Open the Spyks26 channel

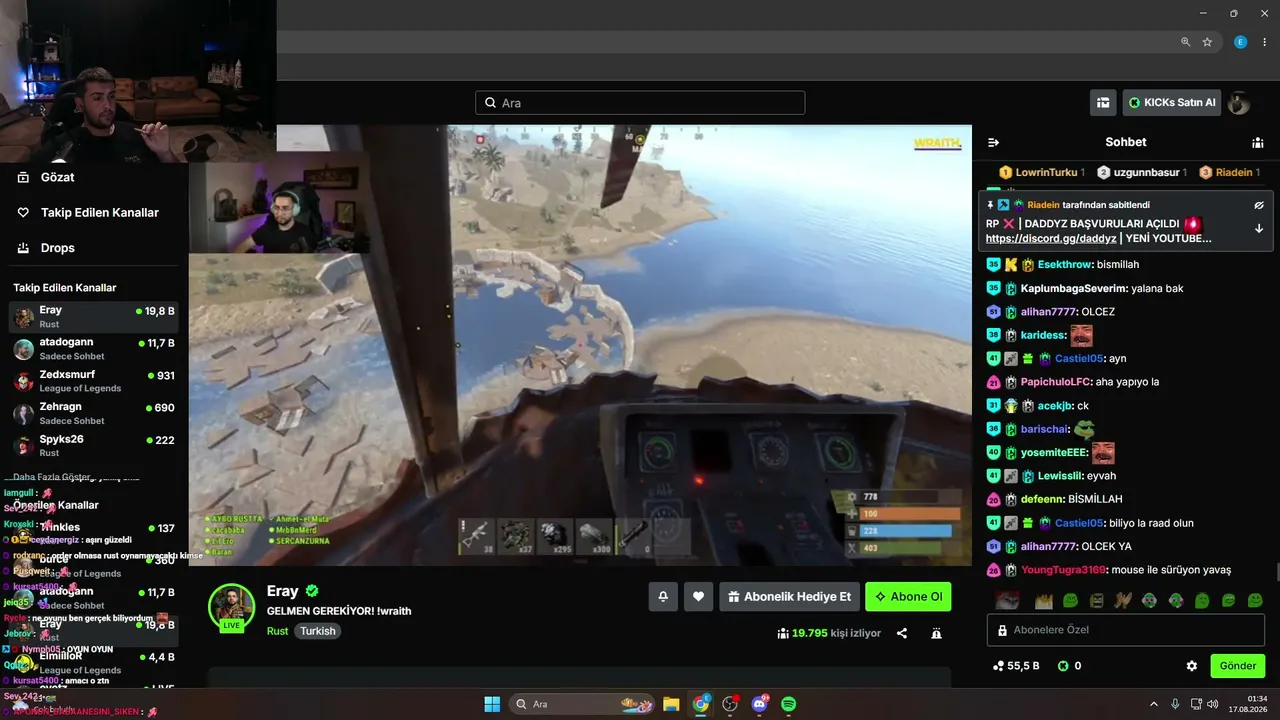[x=94, y=445]
